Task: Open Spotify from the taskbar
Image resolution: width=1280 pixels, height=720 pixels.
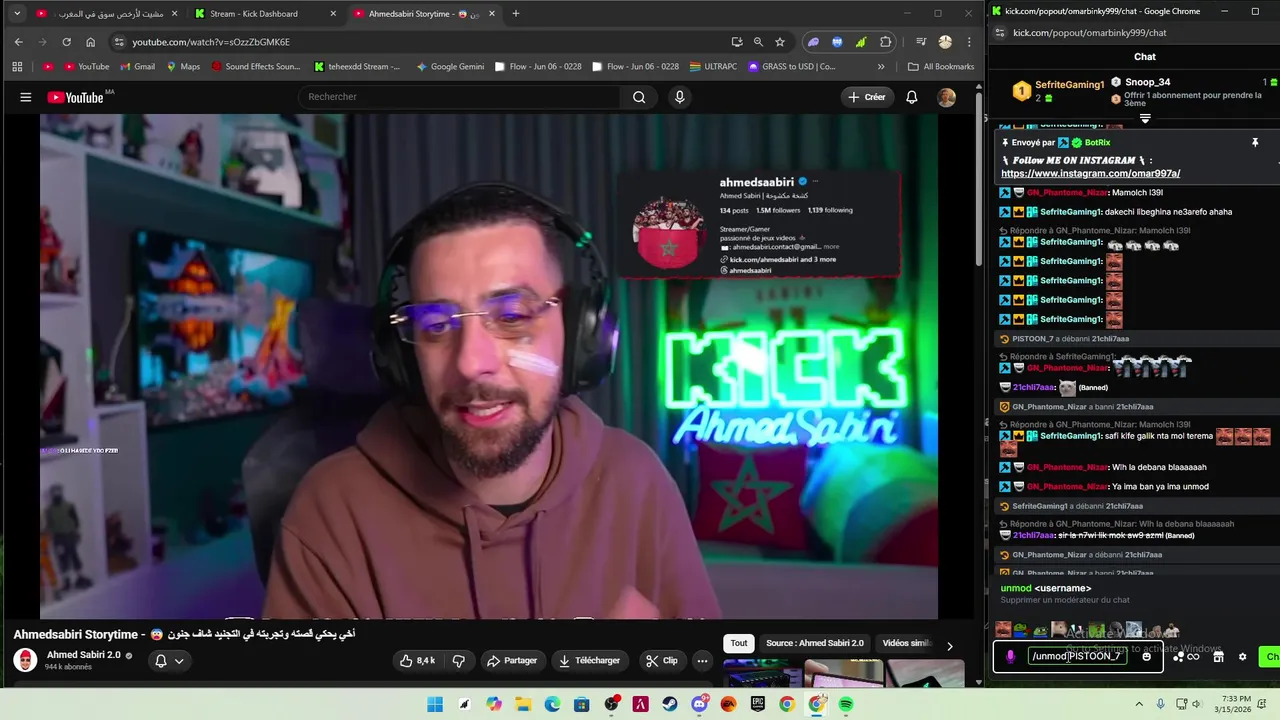Action: [846, 705]
